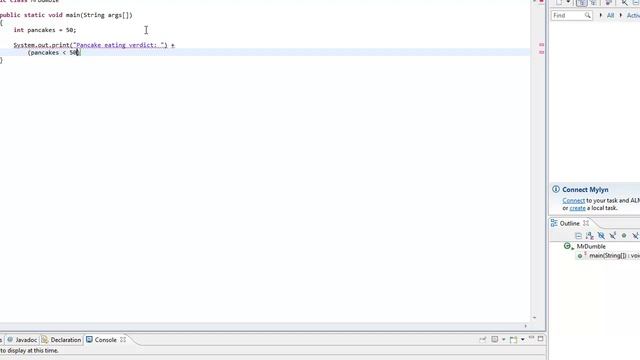The image size is (640, 360).
Task: Select MrDumble class in Outline
Action: 591,246
